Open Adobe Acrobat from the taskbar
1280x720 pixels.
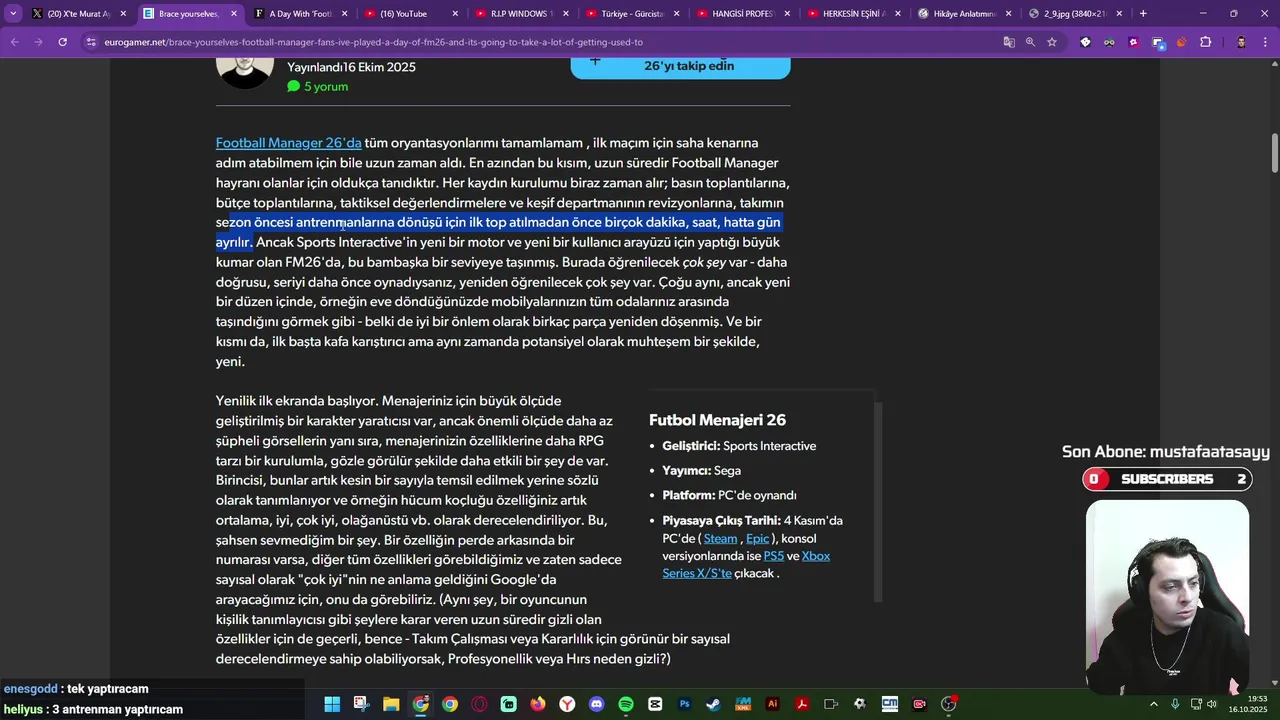pos(801,704)
